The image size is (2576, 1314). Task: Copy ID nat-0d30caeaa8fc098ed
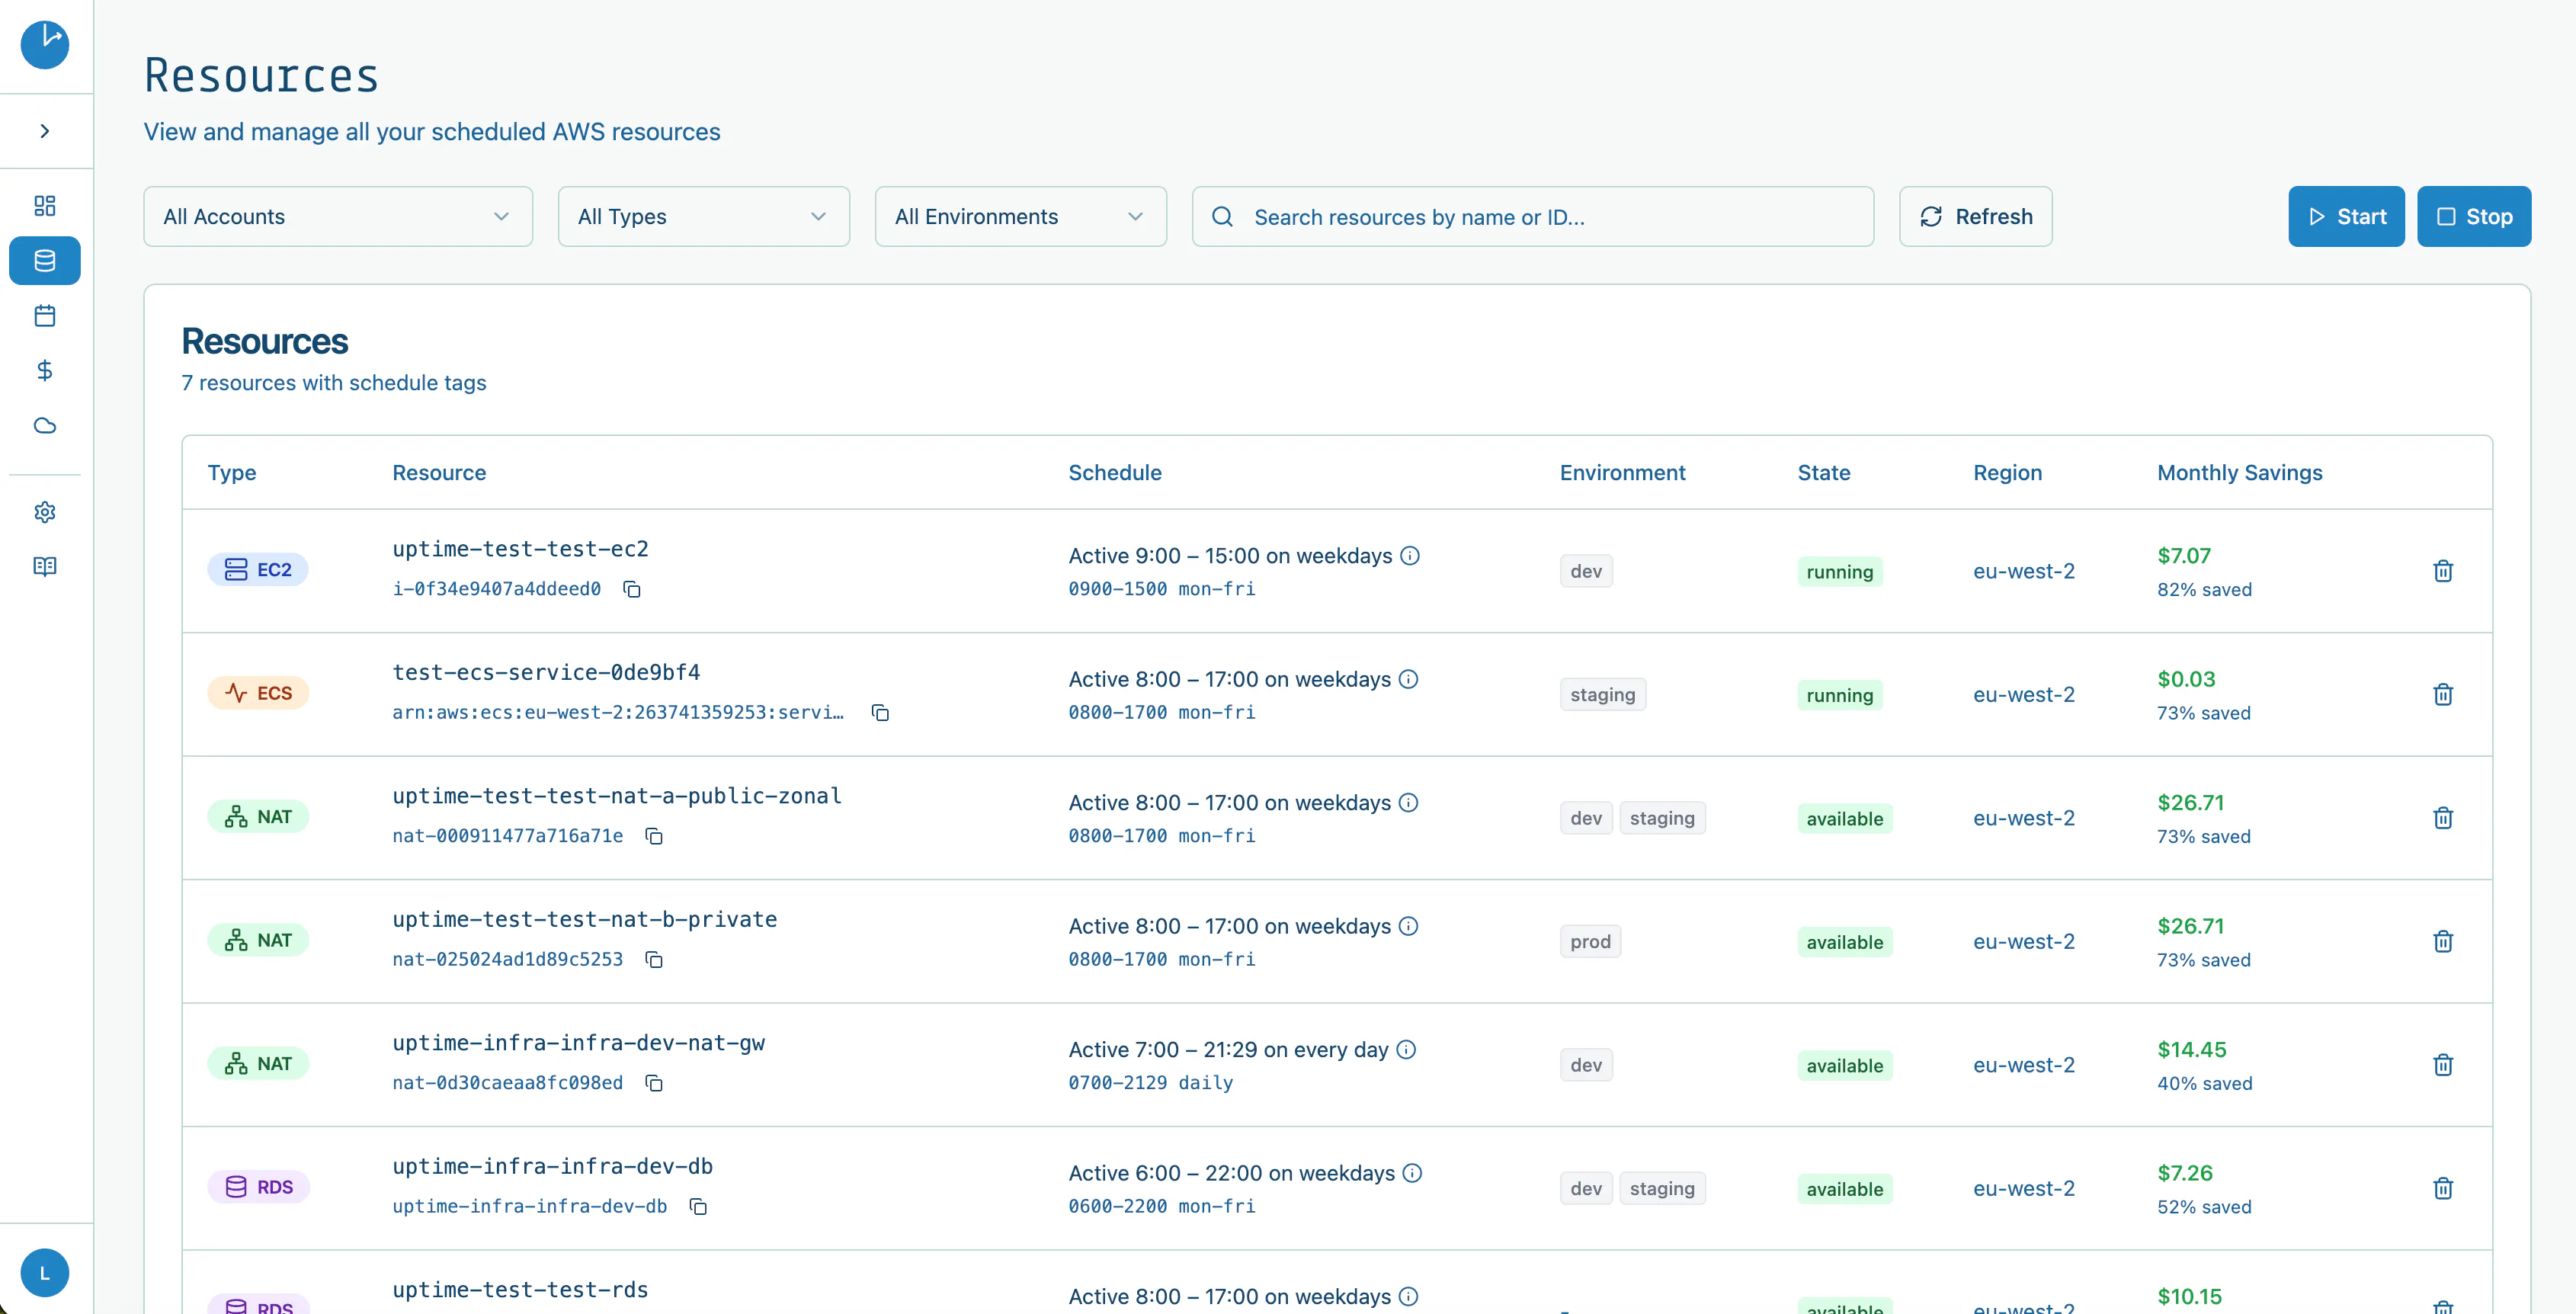click(x=654, y=1083)
